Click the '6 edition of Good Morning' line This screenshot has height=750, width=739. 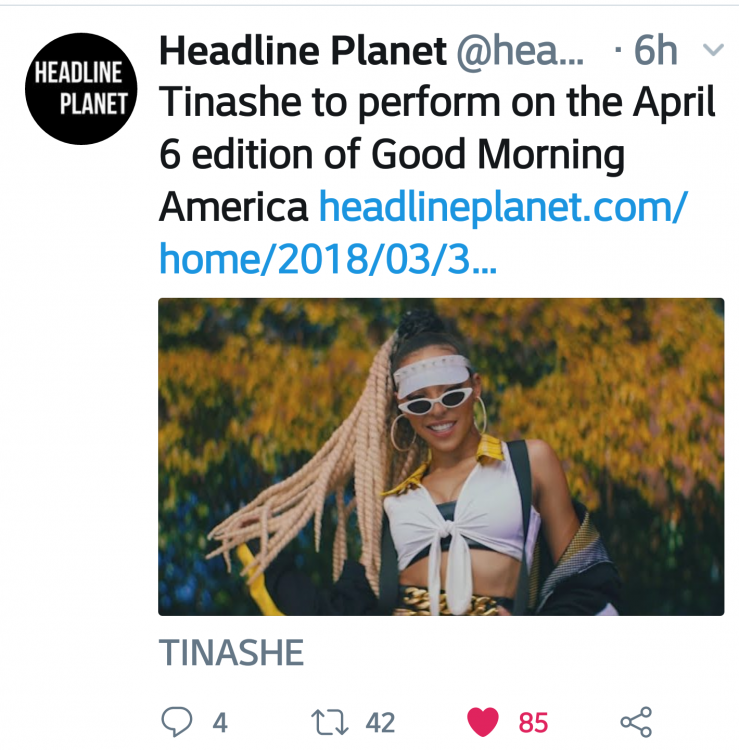pyautogui.click(x=392, y=155)
